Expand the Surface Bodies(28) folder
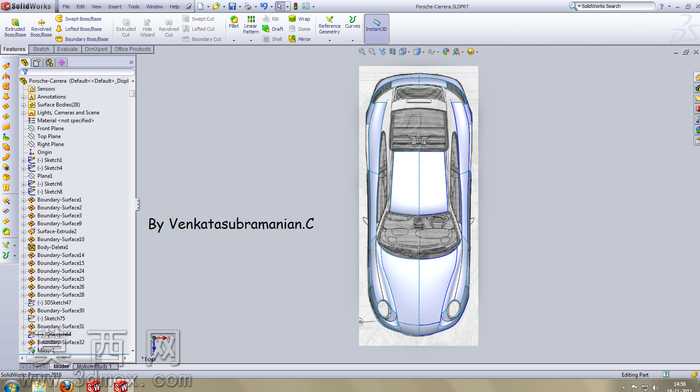This screenshot has height=392, width=700. pos(24,104)
